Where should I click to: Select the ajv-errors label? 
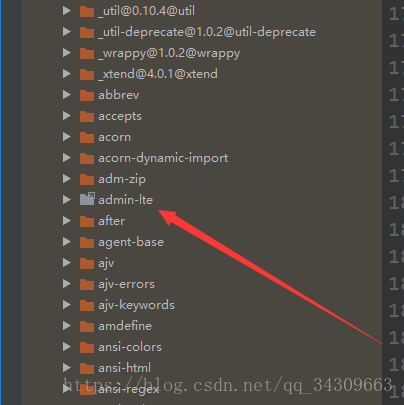(x=126, y=284)
